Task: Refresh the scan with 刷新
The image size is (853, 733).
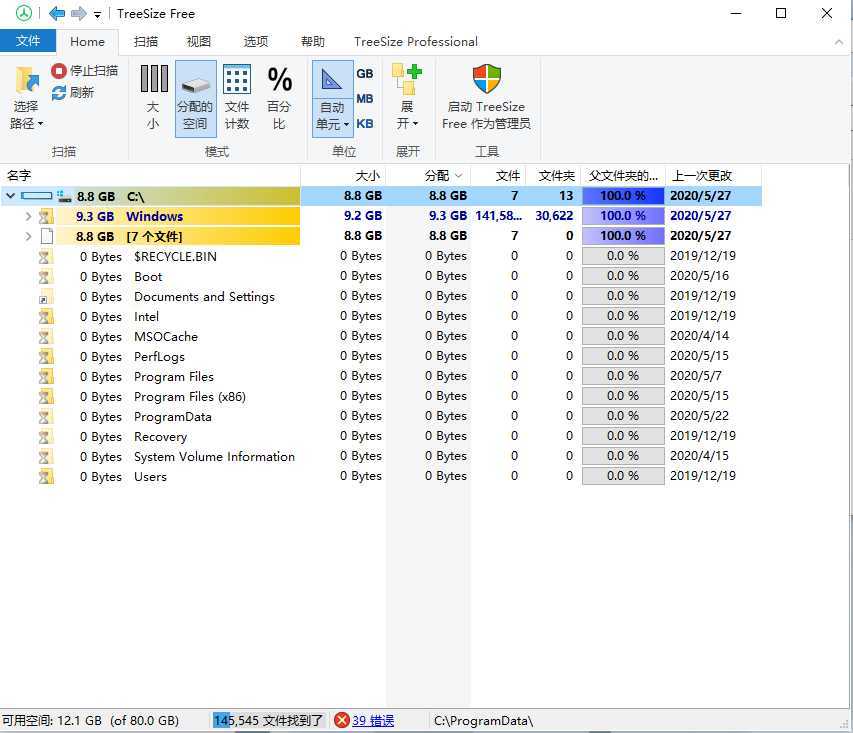Action: pyautogui.click(x=73, y=93)
